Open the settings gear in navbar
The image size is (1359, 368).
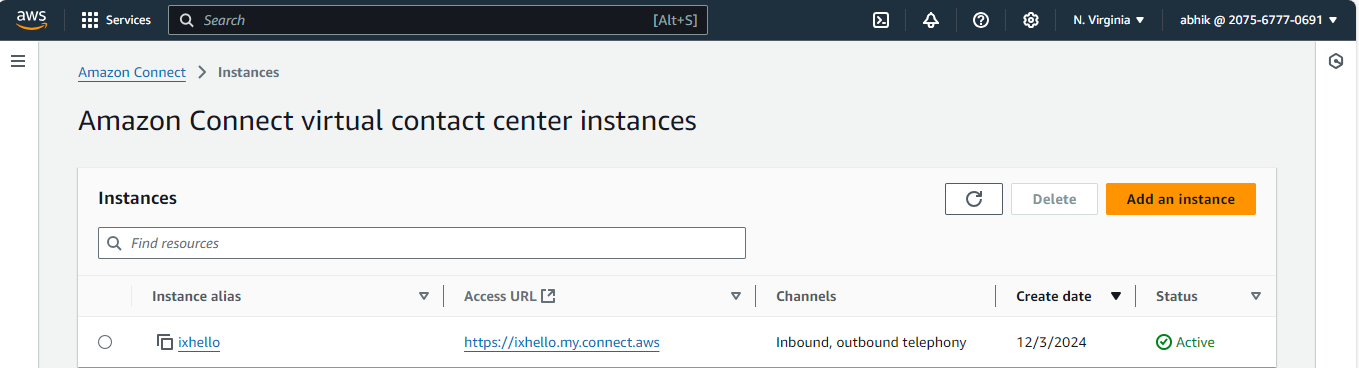point(1031,20)
